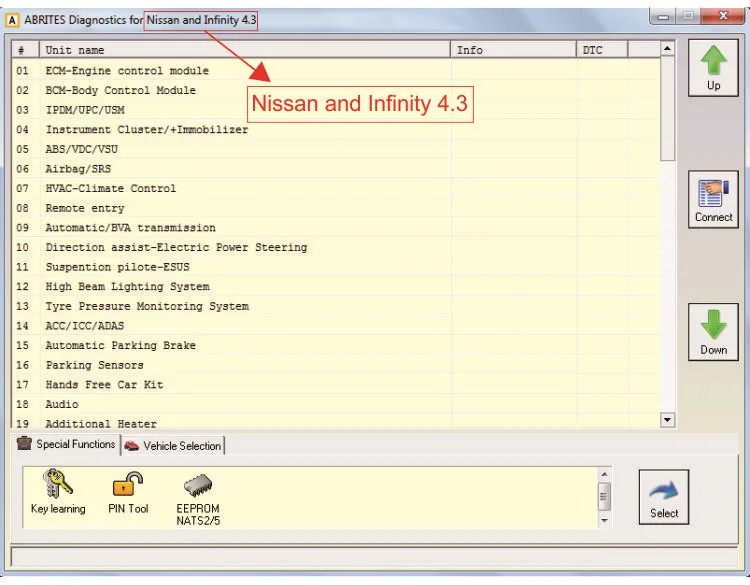Select the Airbag/SRS row
The width and height of the screenshot is (750, 585).
336,169
